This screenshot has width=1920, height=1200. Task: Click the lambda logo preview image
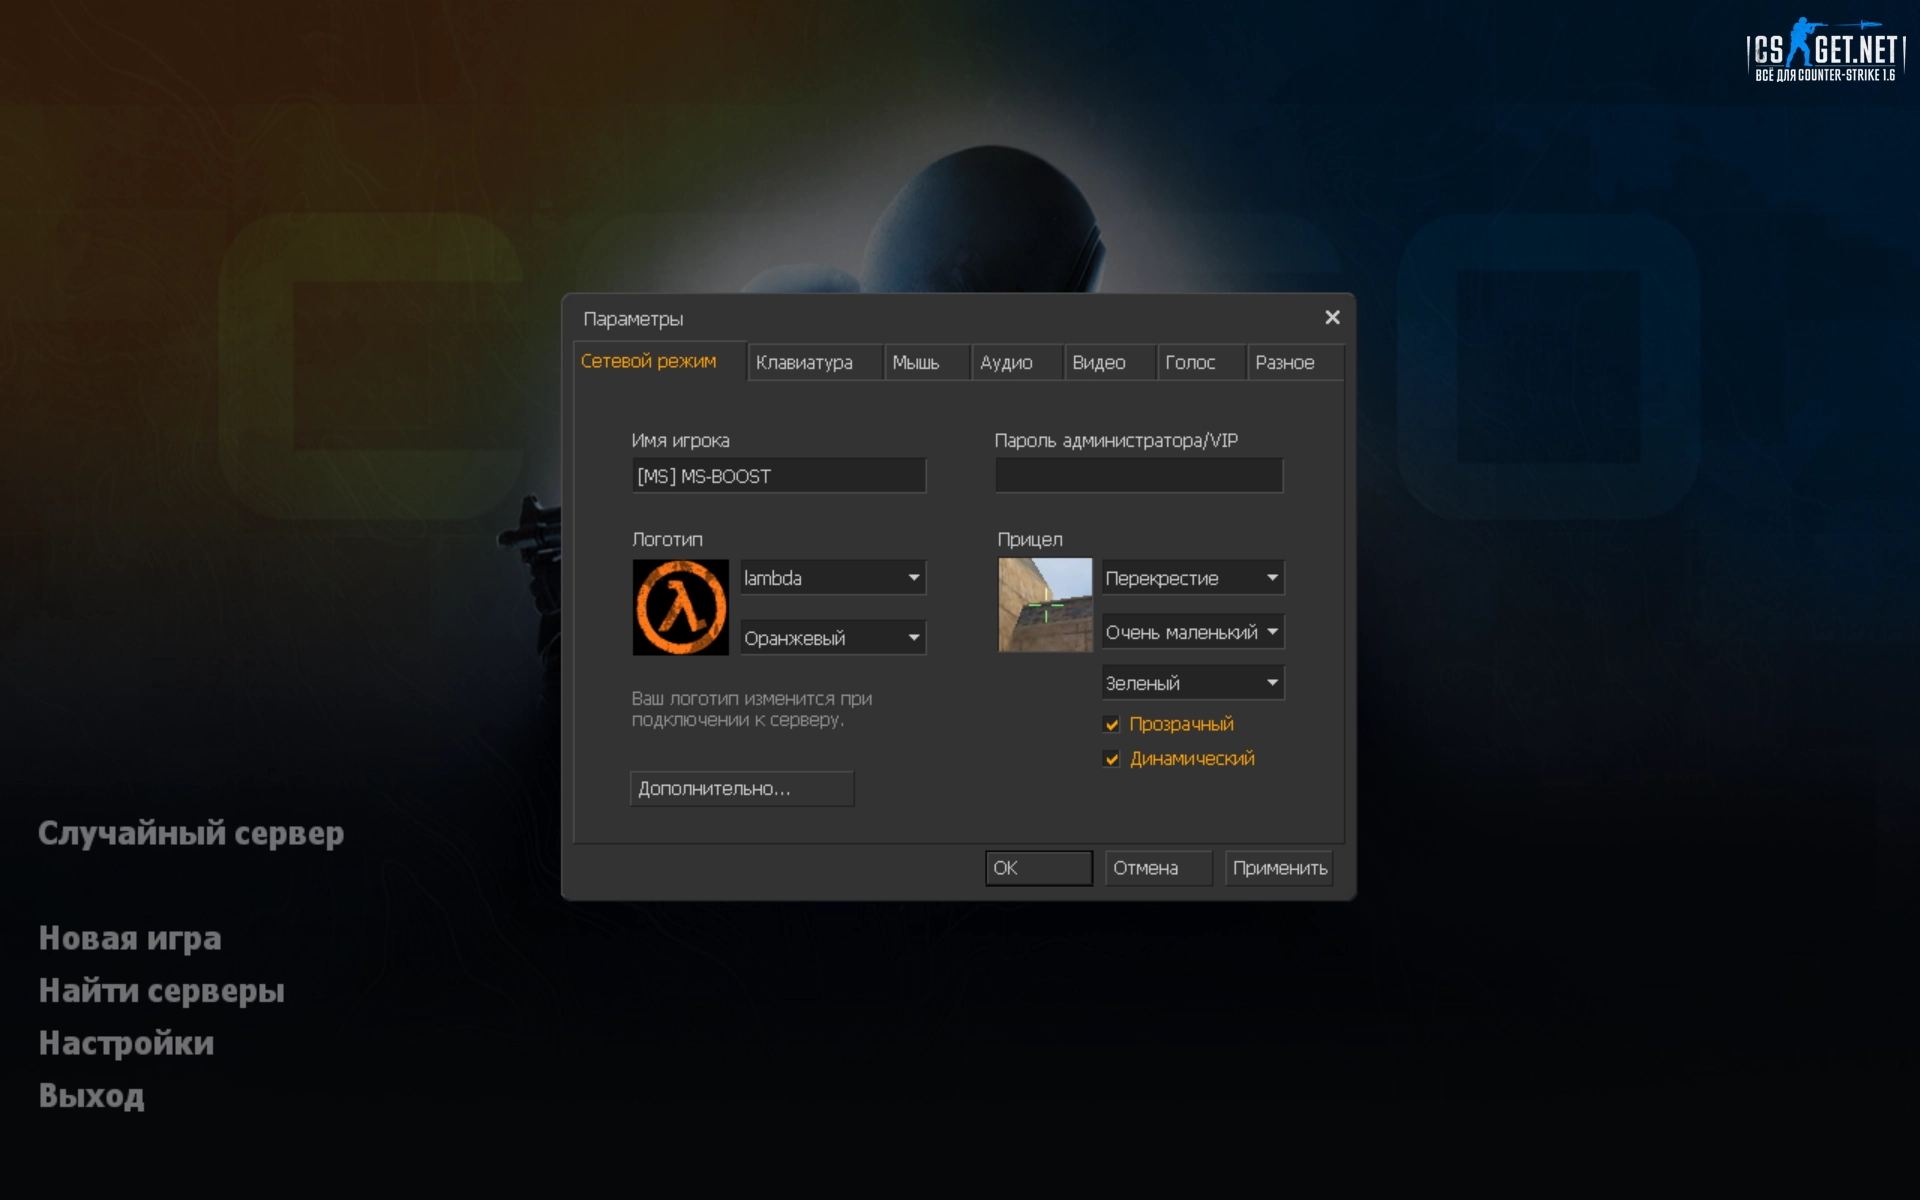(x=680, y=607)
